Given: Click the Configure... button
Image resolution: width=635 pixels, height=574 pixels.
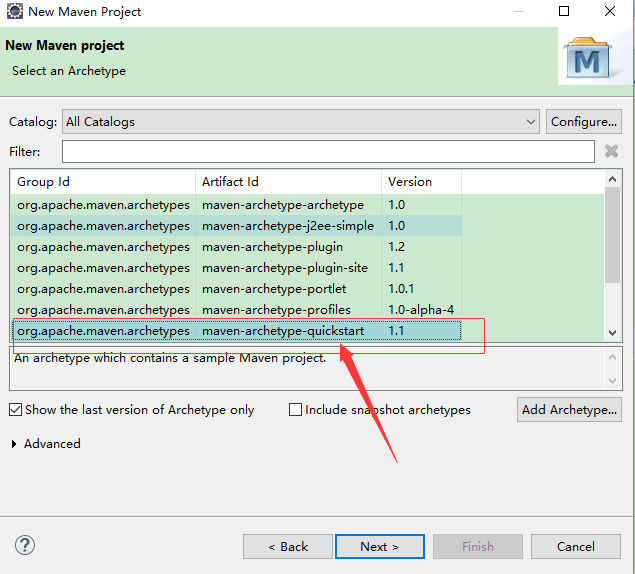Looking at the screenshot, I should tap(584, 122).
